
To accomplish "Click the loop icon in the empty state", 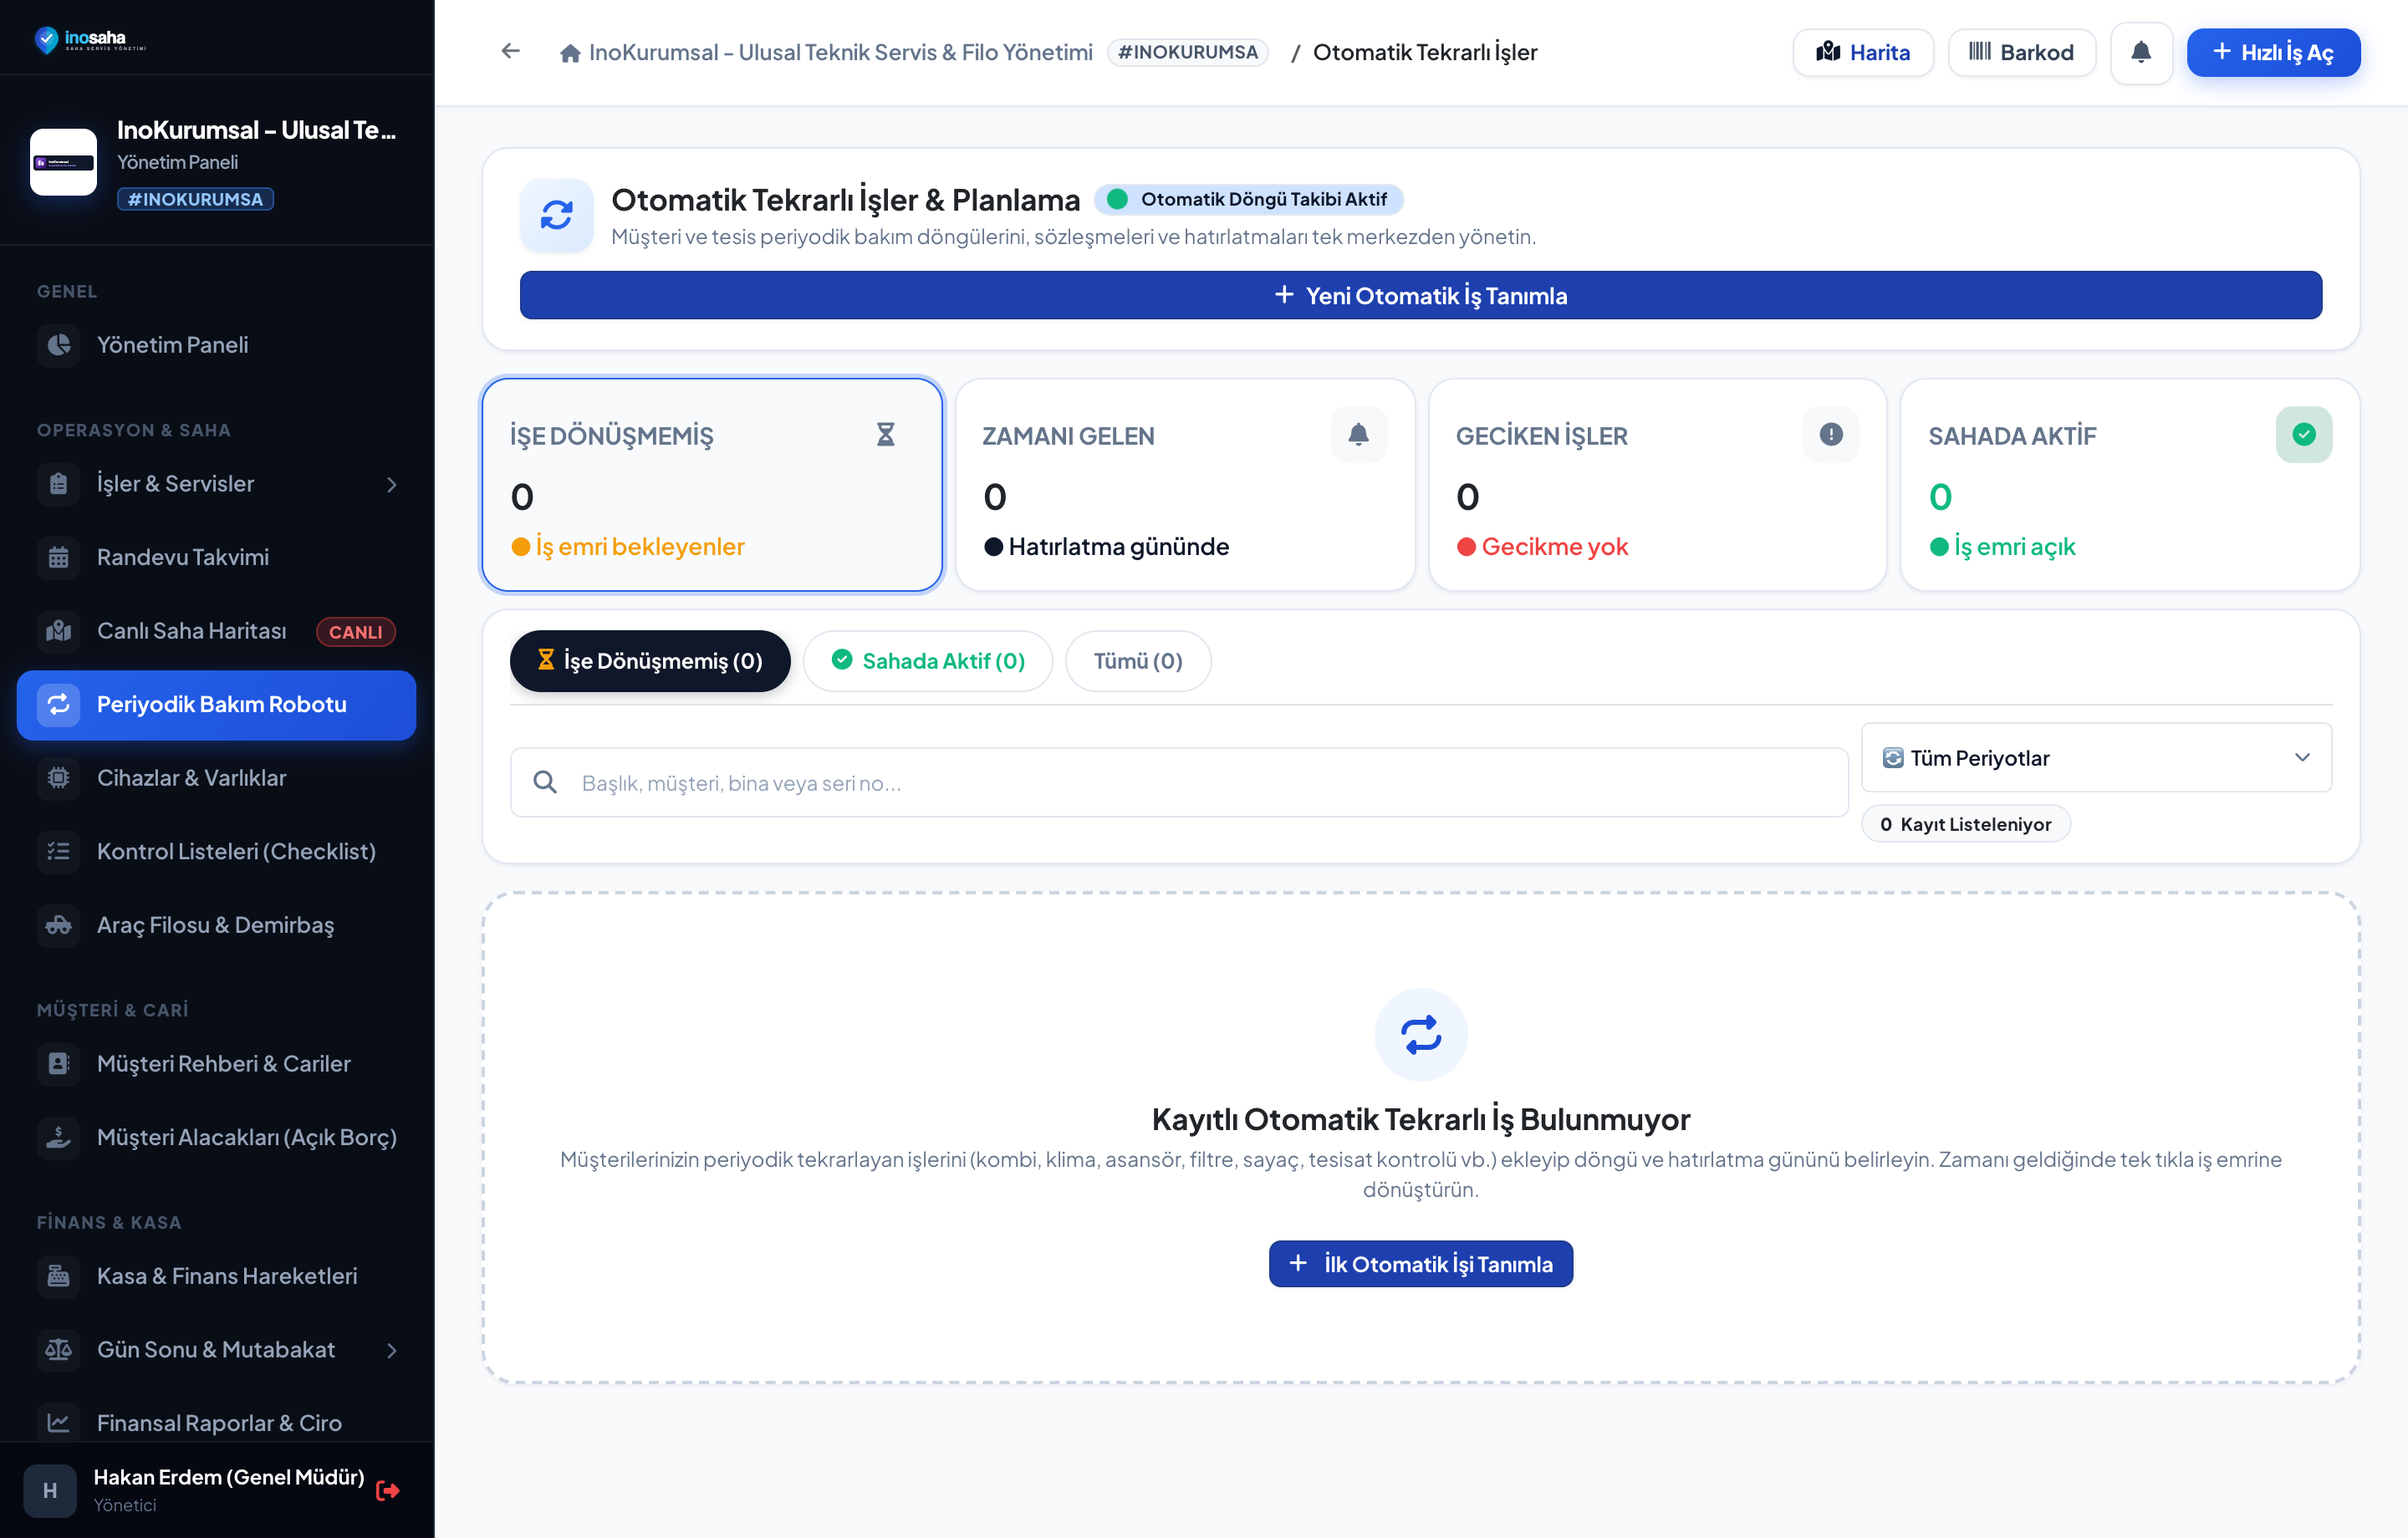I will coord(1420,1034).
